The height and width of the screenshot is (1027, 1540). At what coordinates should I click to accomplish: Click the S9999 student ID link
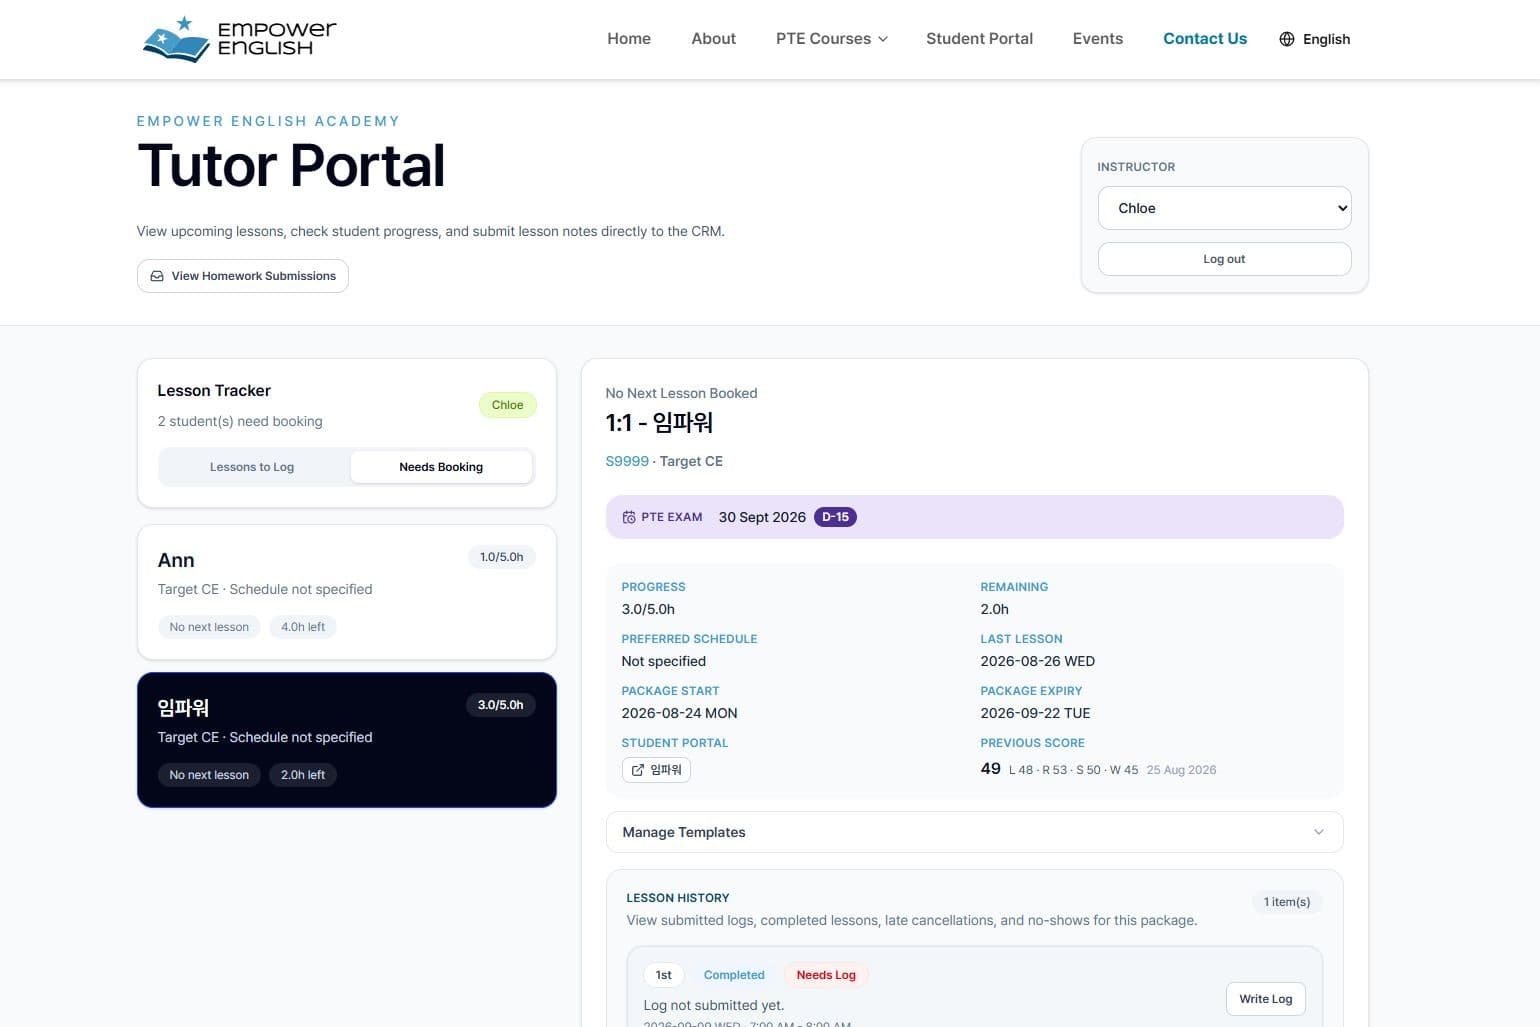(627, 461)
